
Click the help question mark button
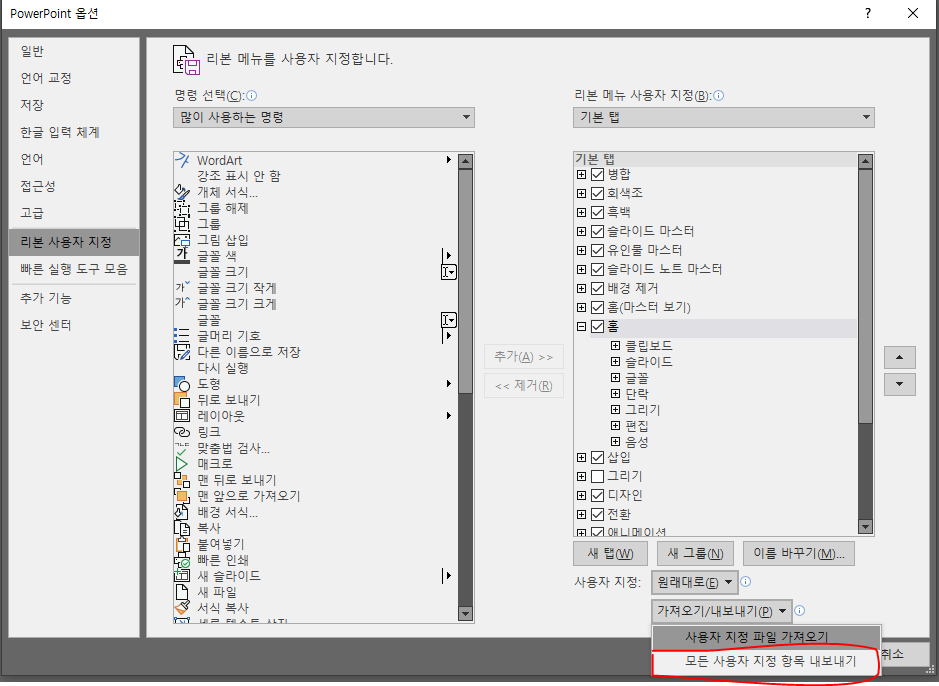868,13
